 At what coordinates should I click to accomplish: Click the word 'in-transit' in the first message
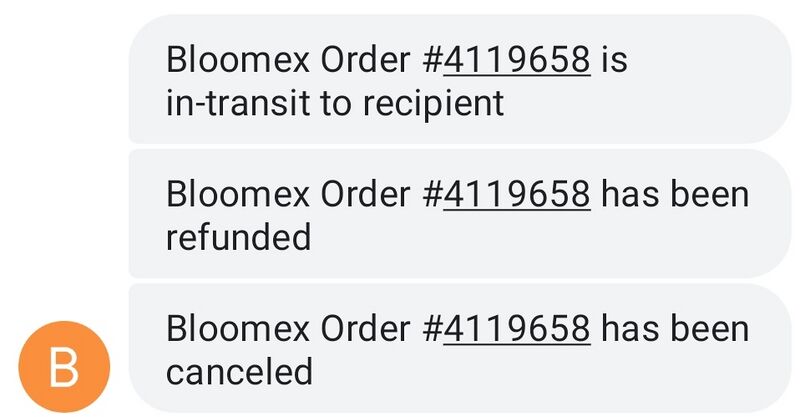click(x=238, y=103)
